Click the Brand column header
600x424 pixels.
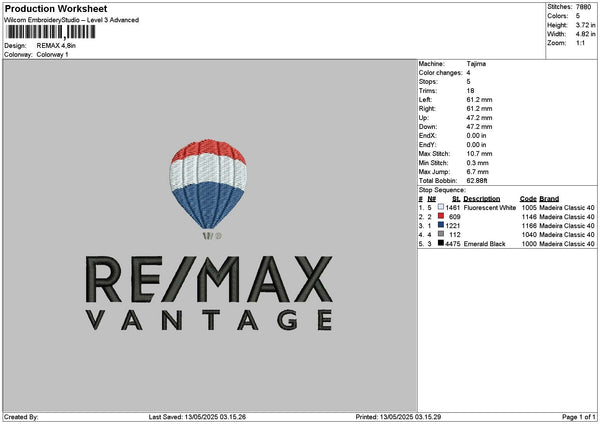coord(549,198)
